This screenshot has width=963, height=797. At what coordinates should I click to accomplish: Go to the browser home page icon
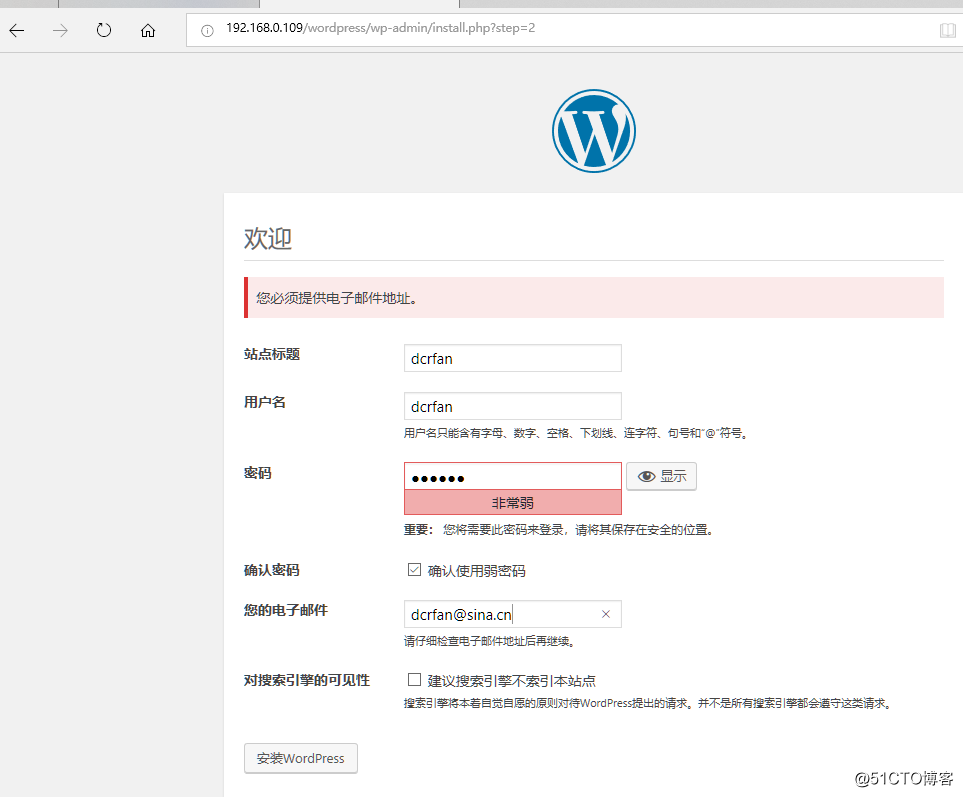[x=148, y=30]
